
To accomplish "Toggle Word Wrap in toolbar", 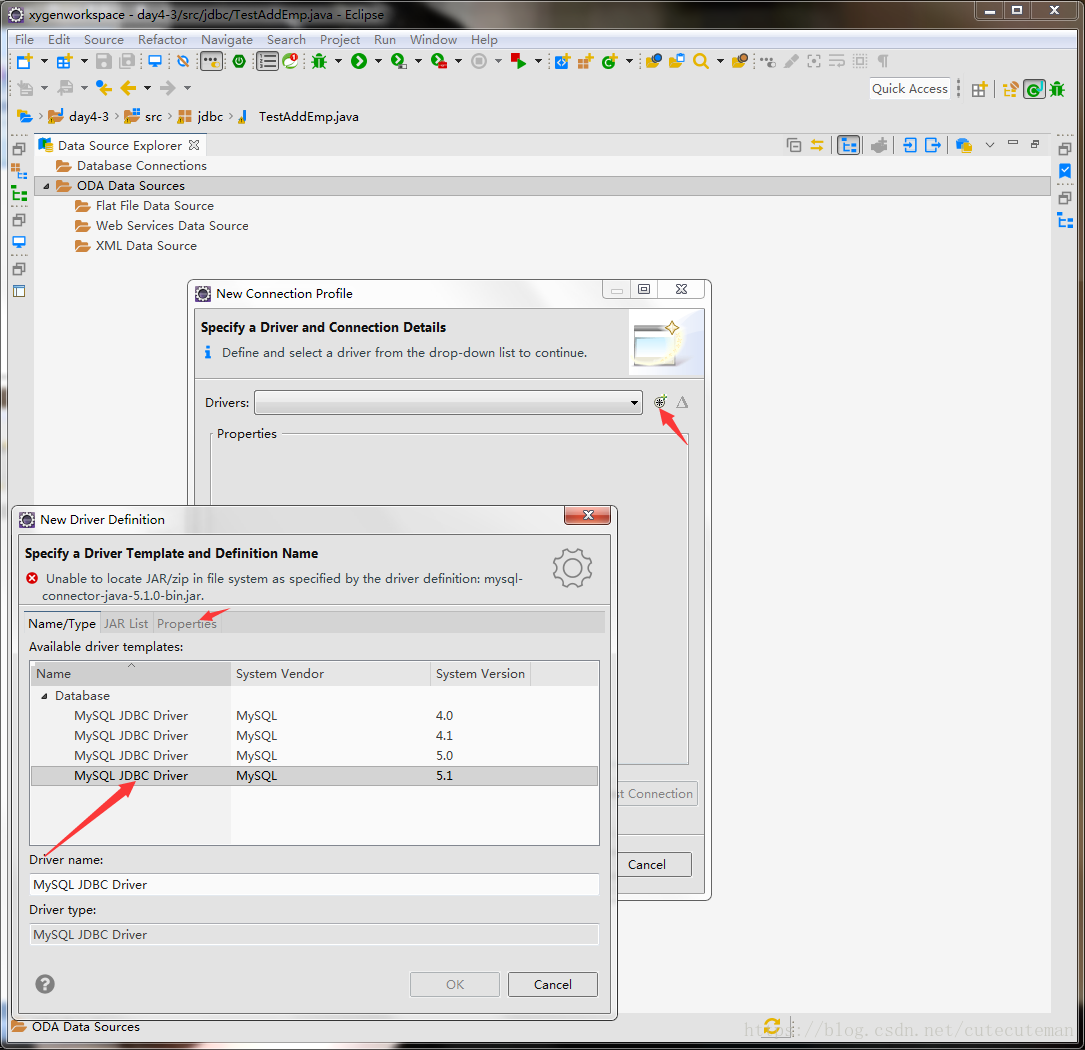I will [x=837, y=62].
